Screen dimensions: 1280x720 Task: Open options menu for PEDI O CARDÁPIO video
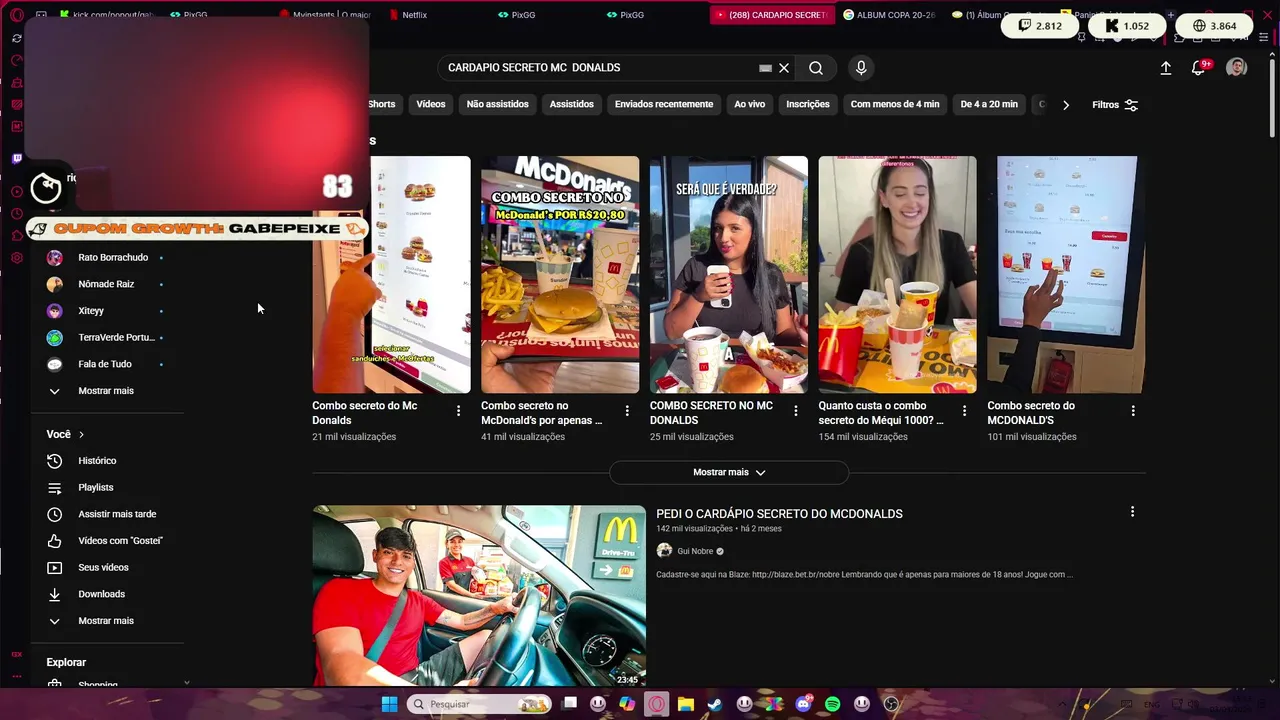1132,512
